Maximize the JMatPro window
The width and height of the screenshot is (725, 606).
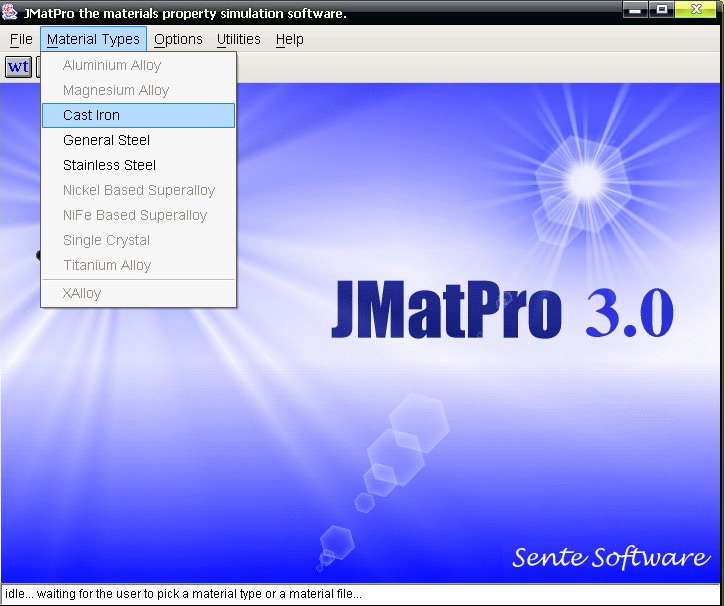pos(662,10)
